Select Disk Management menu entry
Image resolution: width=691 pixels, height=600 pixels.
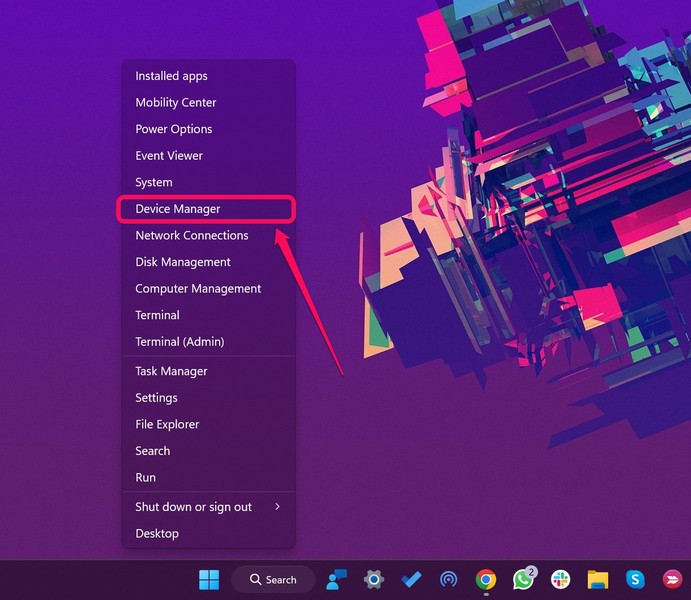(183, 262)
